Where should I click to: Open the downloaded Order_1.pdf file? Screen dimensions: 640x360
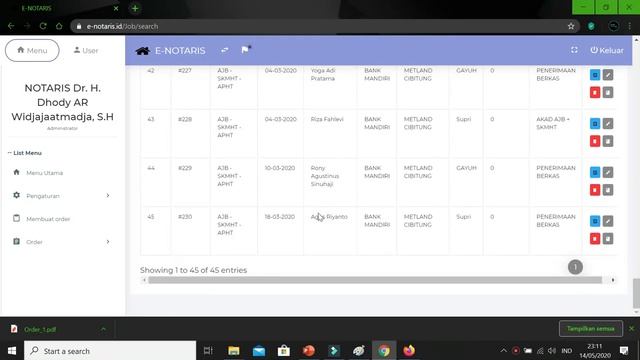40,329
